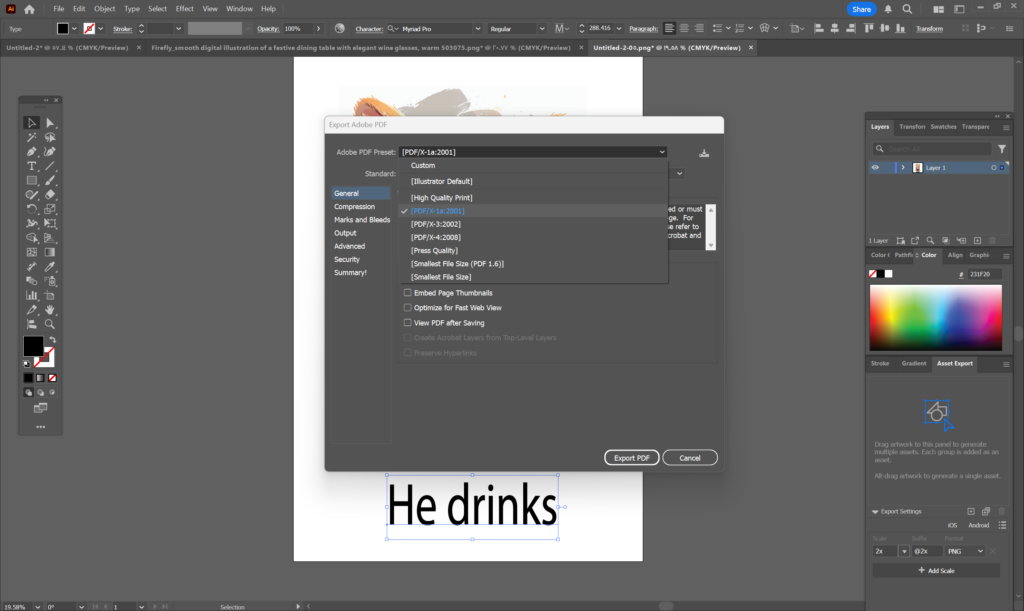Image resolution: width=1024 pixels, height=611 pixels.
Task: Open export Scale 2x dropdown
Action: coord(904,551)
